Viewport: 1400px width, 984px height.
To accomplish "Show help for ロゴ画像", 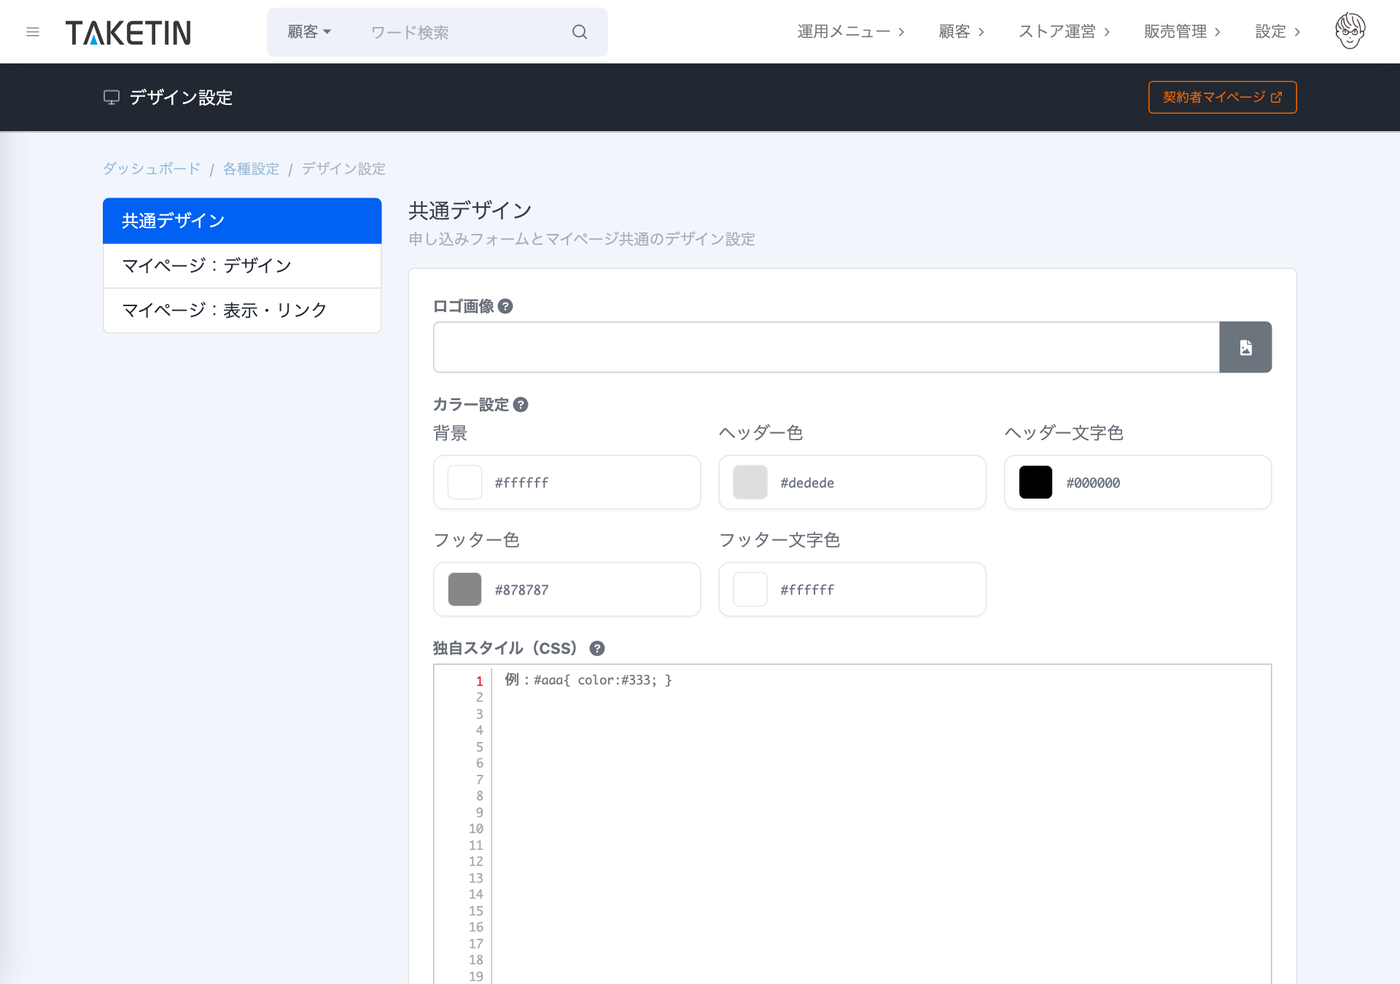I will [505, 306].
